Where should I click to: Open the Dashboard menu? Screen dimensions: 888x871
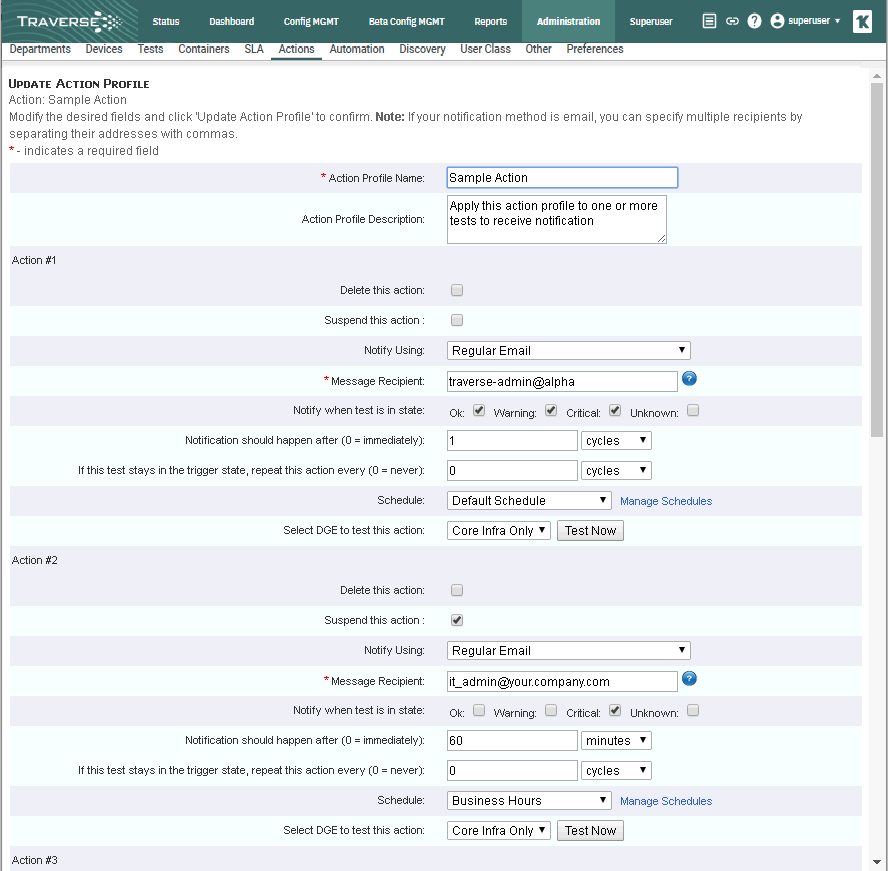[x=232, y=22]
